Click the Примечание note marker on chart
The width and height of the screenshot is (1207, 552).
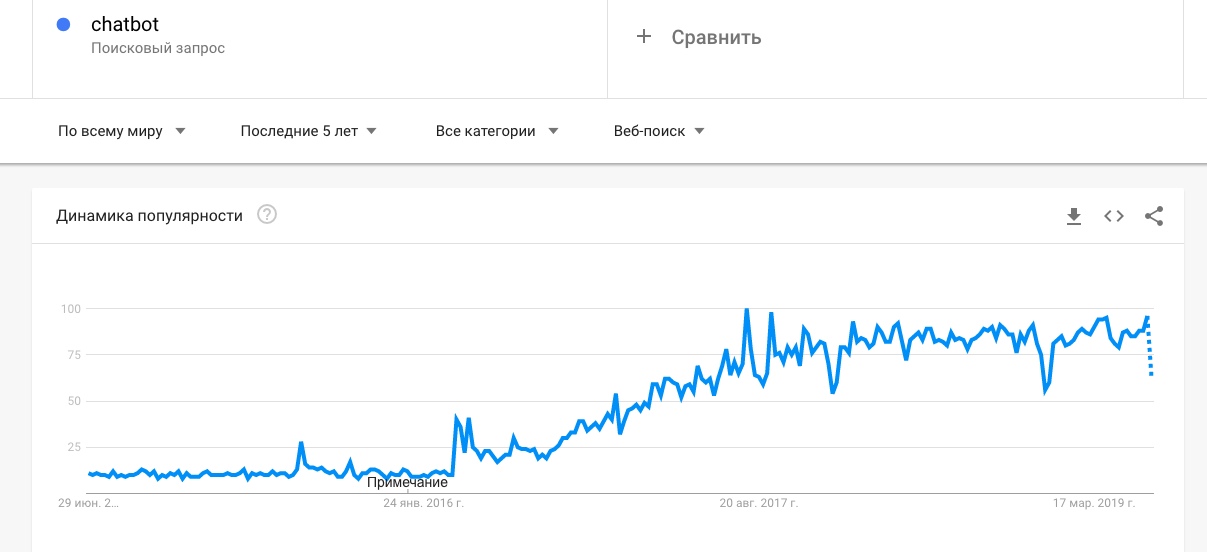tap(407, 483)
